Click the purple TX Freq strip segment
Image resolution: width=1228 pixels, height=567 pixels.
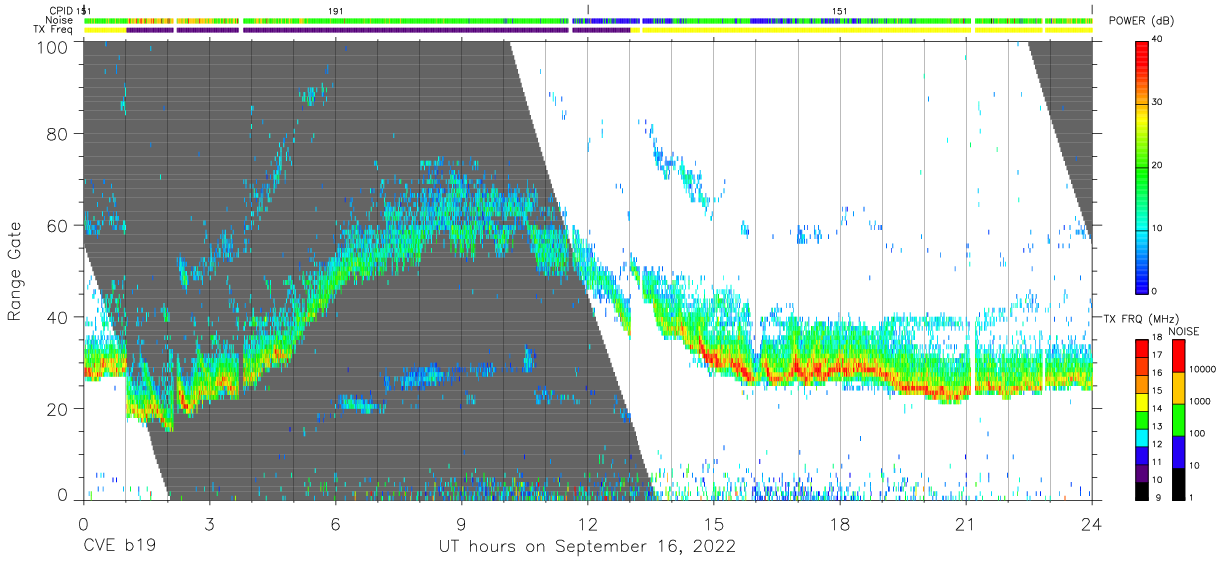(x=406, y=30)
